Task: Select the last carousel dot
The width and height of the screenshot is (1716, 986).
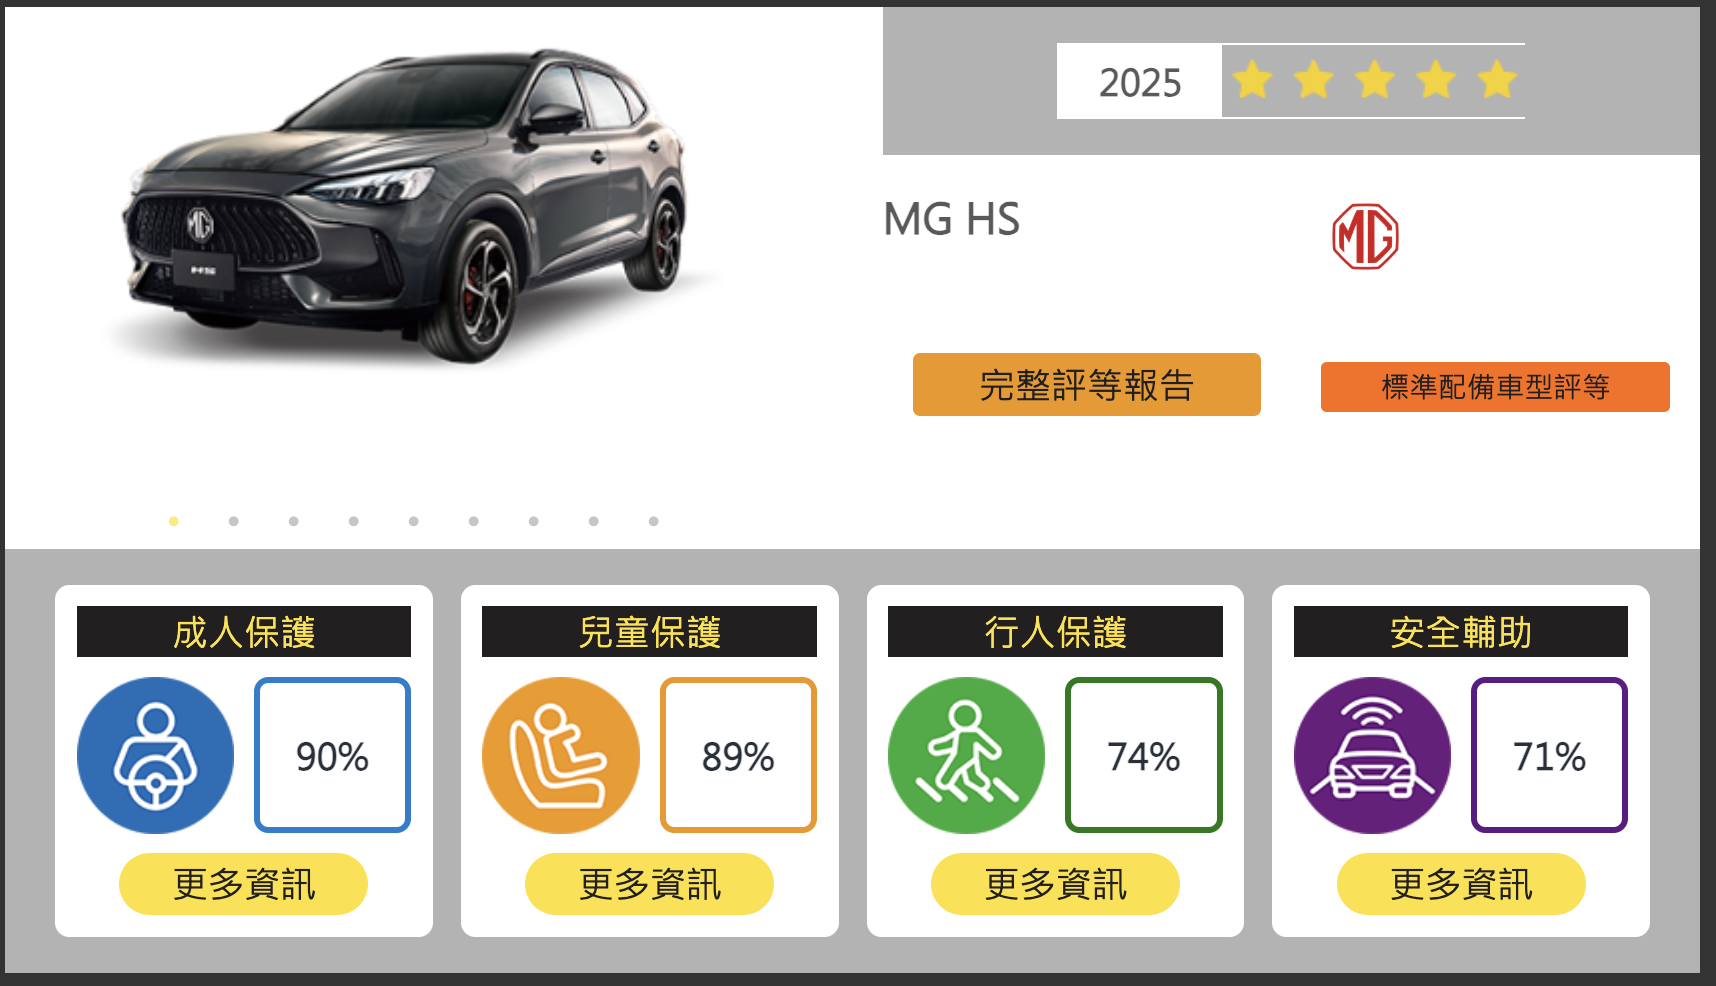Action: 654,521
